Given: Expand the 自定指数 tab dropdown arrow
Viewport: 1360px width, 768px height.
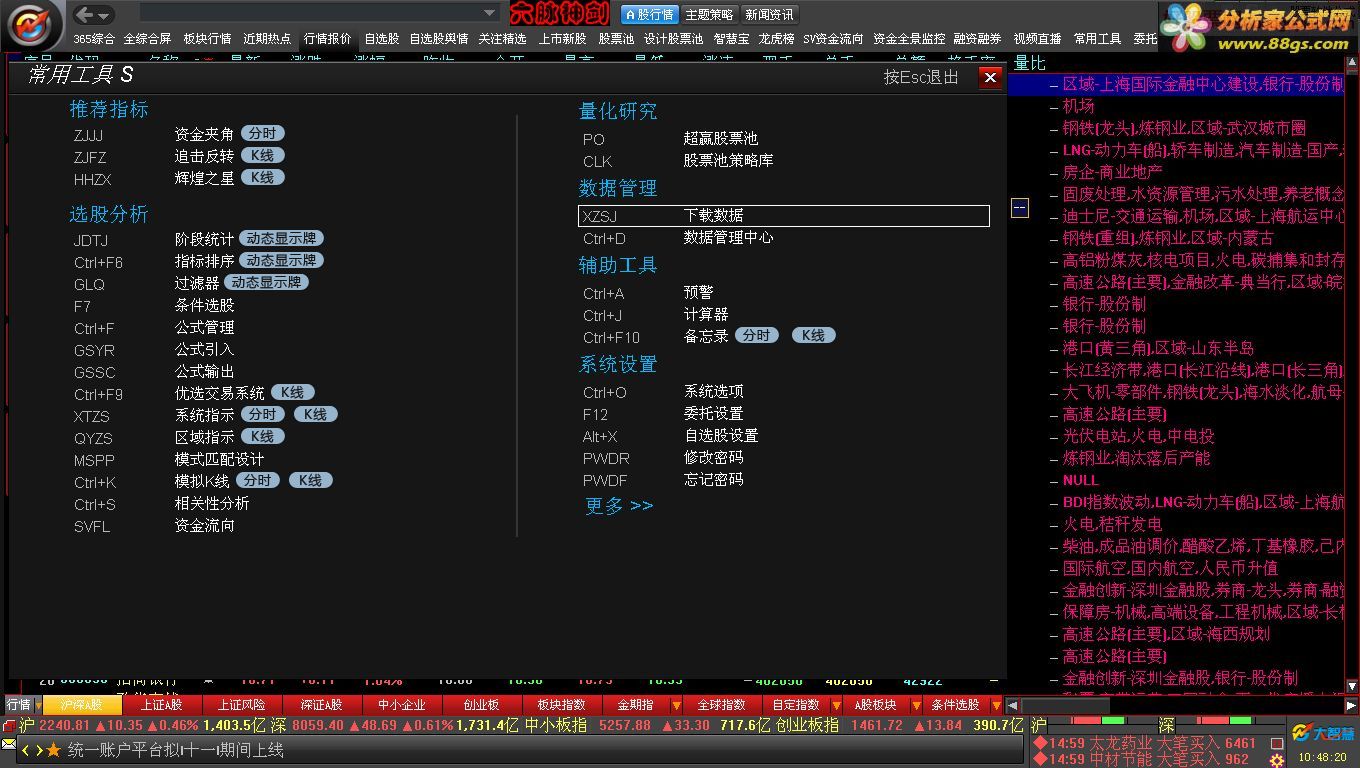Looking at the screenshot, I should (x=836, y=705).
